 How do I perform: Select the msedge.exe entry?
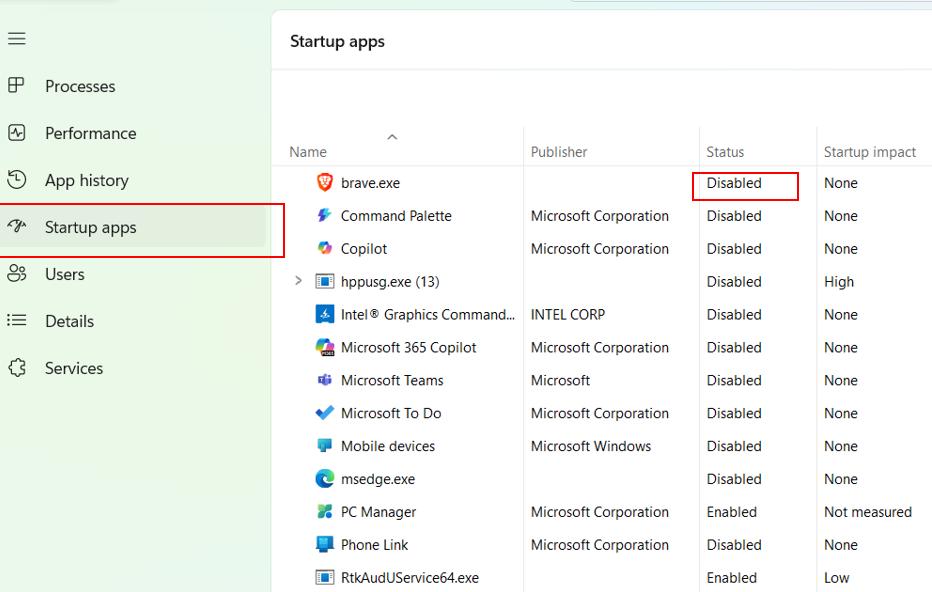click(x=377, y=479)
